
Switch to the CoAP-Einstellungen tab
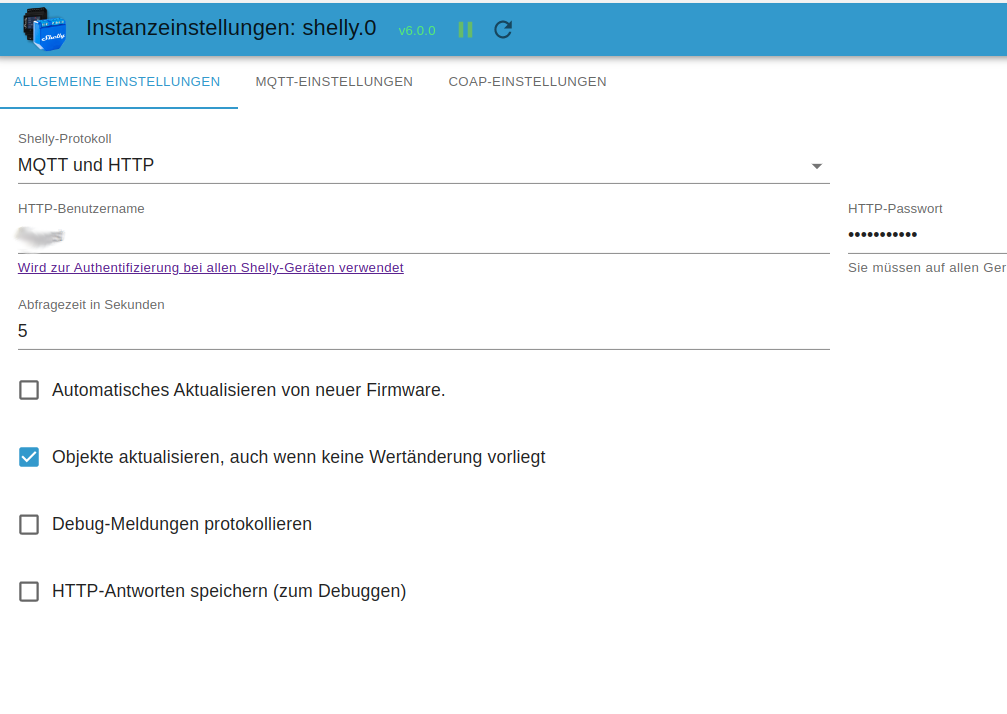tap(527, 82)
